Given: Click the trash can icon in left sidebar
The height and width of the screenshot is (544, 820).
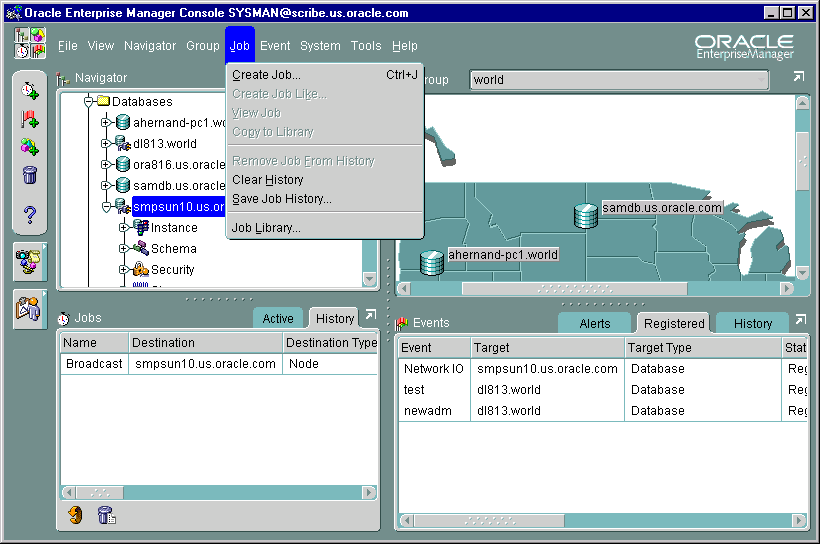Looking at the screenshot, I should click(30, 176).
